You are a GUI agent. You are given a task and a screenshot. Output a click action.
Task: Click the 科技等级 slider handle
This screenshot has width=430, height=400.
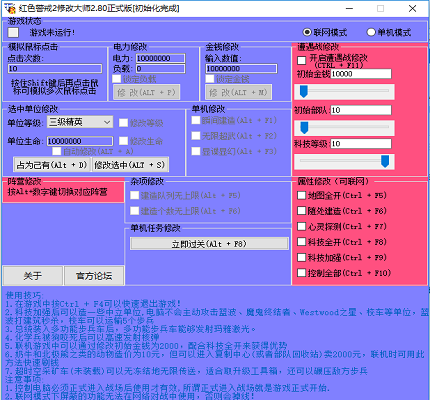[x=385, y=161]
